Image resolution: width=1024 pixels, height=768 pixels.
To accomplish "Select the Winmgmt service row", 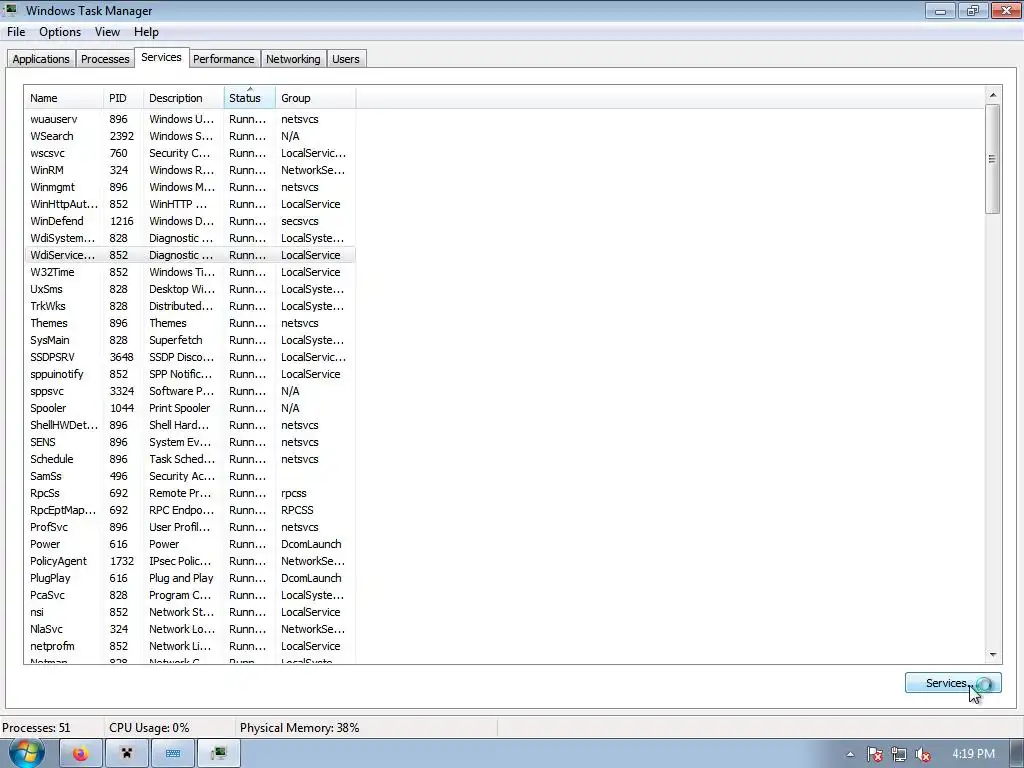I will click(x=190, y=187).
